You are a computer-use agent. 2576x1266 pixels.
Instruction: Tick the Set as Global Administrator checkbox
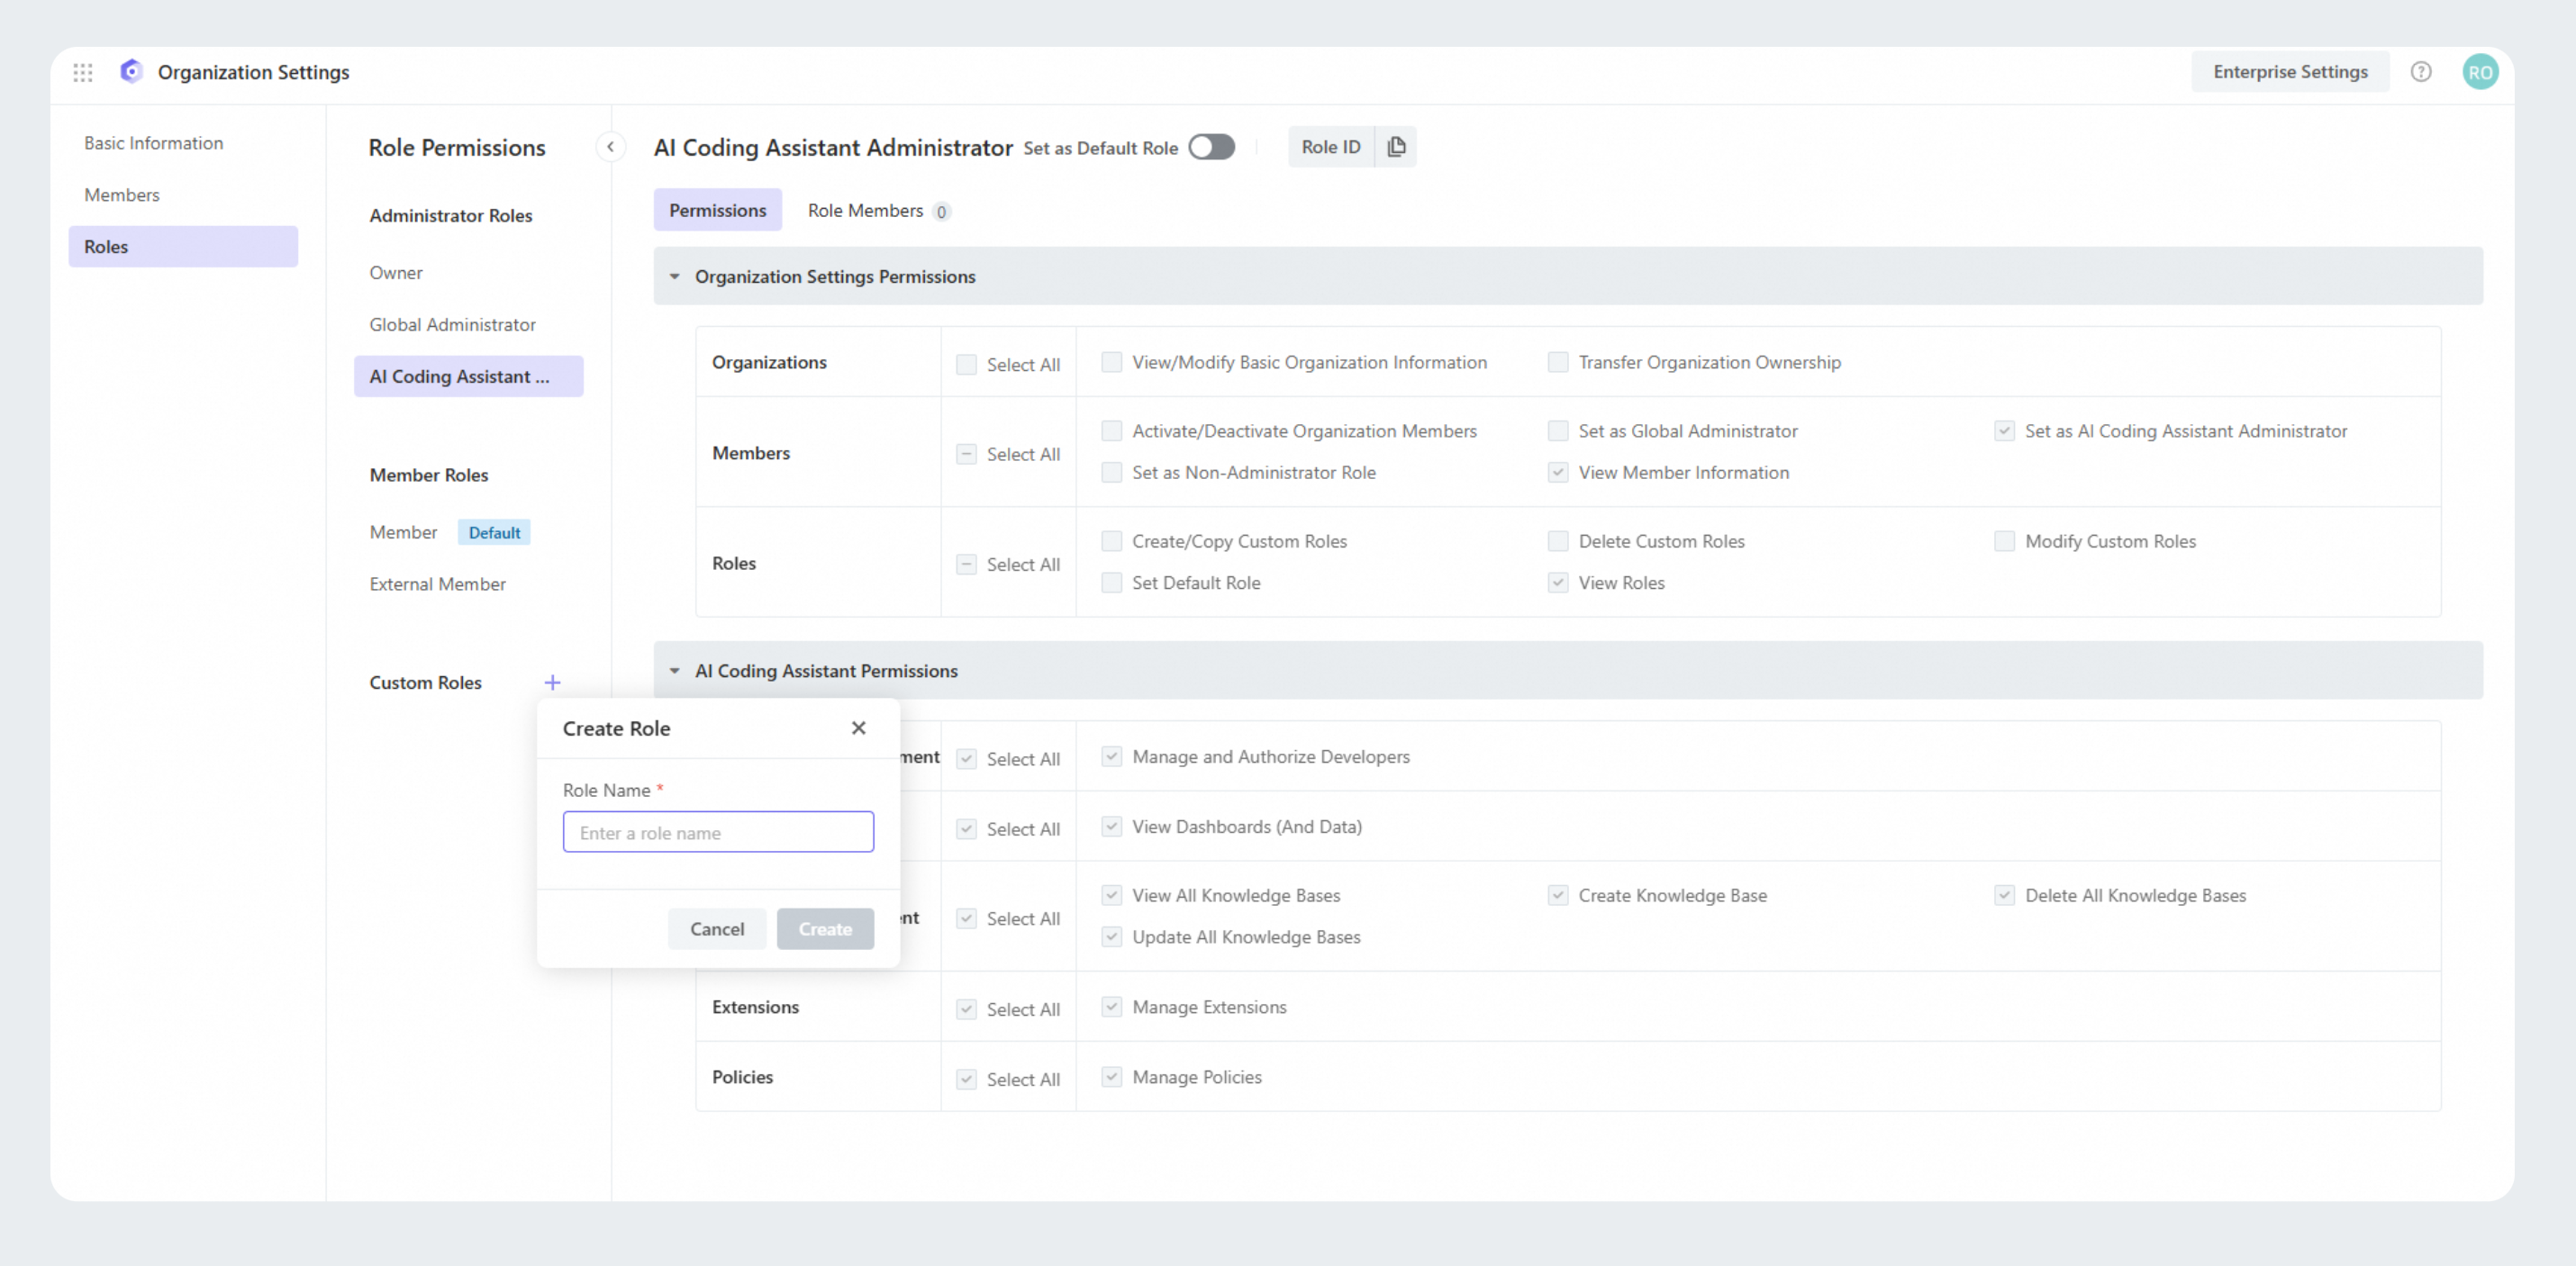tap(1557, 431)
